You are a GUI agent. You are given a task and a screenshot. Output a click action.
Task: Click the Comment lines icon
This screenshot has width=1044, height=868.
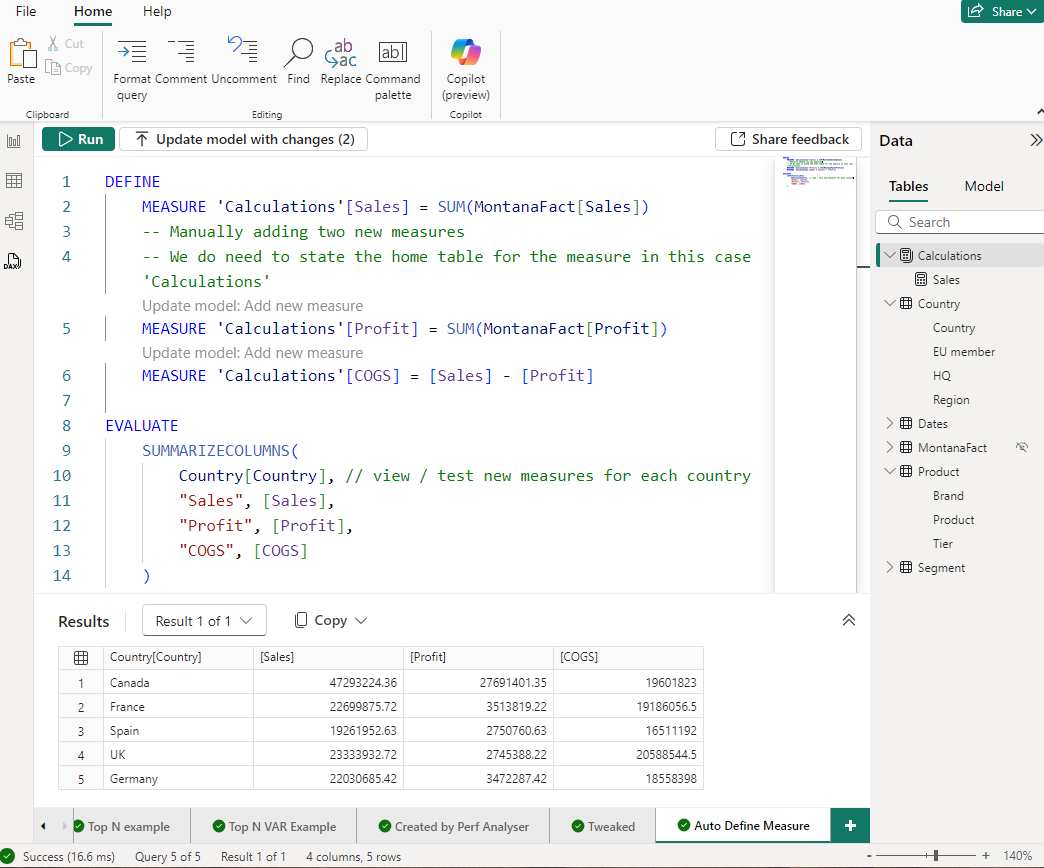coord(181,52)
